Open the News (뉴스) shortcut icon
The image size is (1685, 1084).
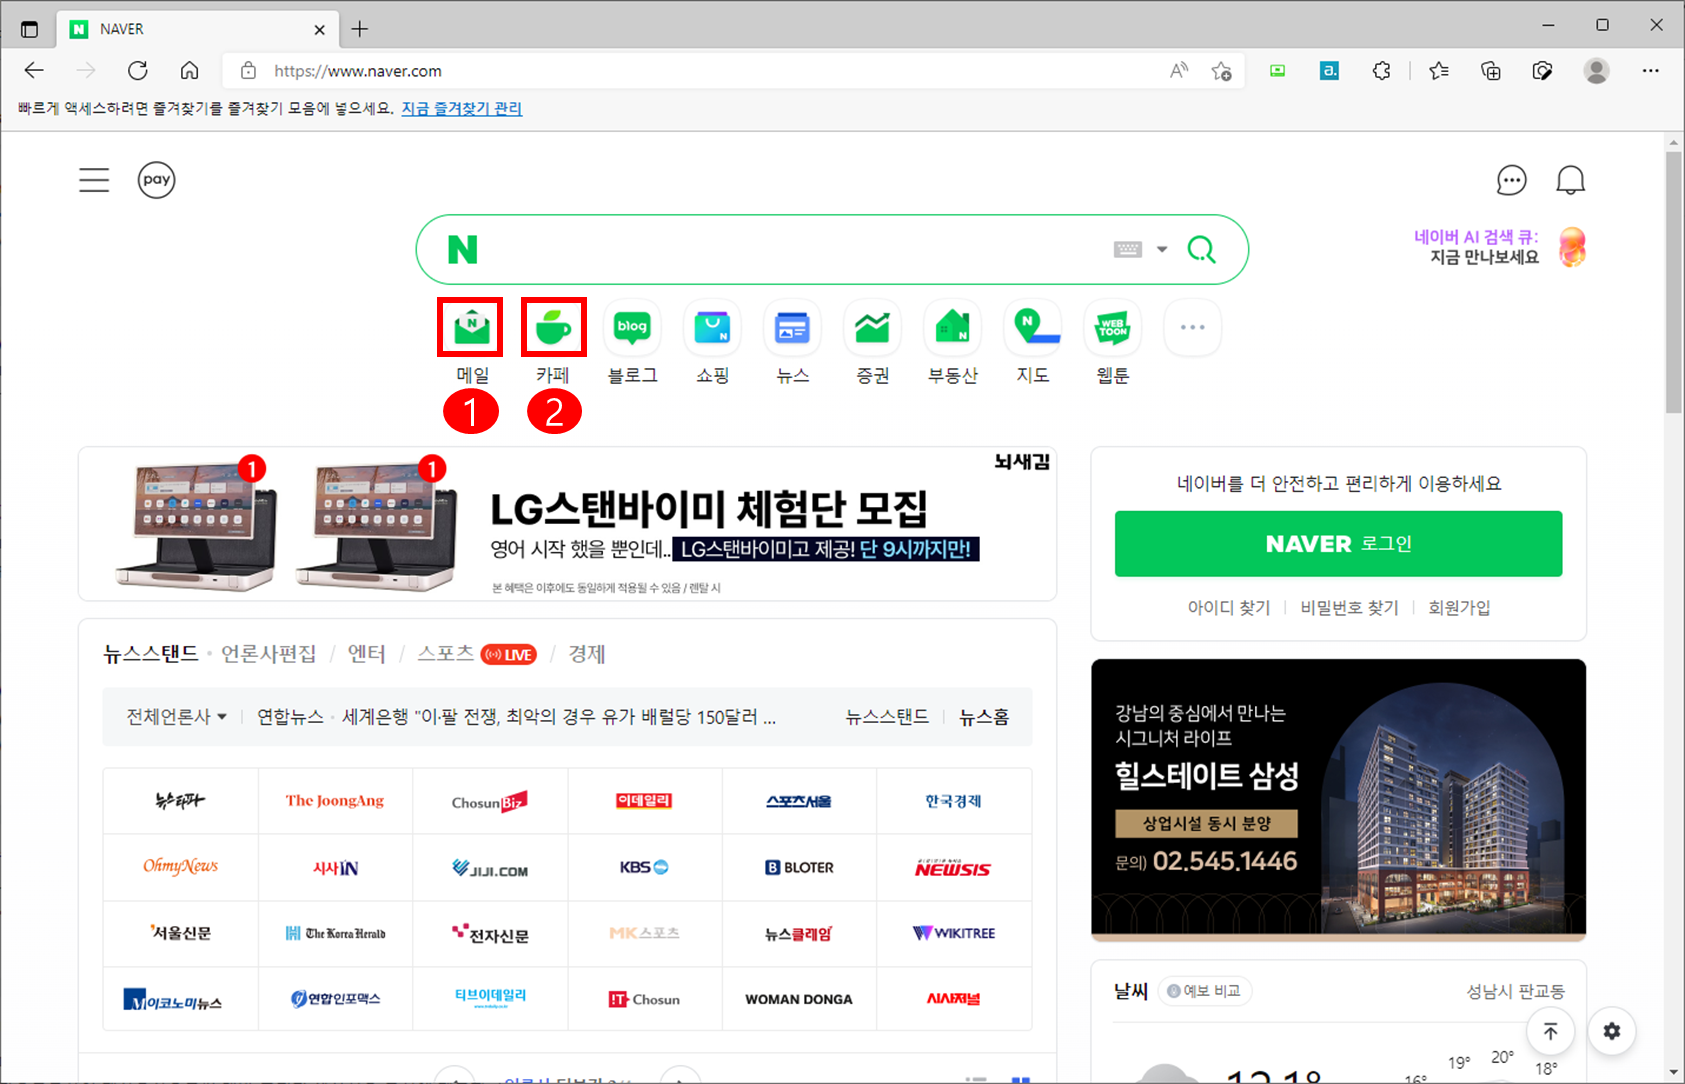(792, 327)
